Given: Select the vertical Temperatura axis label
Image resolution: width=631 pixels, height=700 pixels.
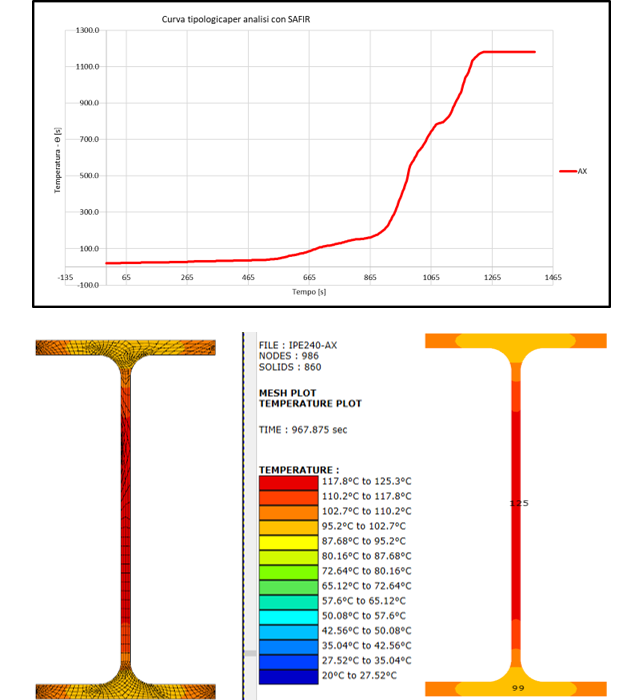Looking at the screenshot, I should (x=59, y=156).
